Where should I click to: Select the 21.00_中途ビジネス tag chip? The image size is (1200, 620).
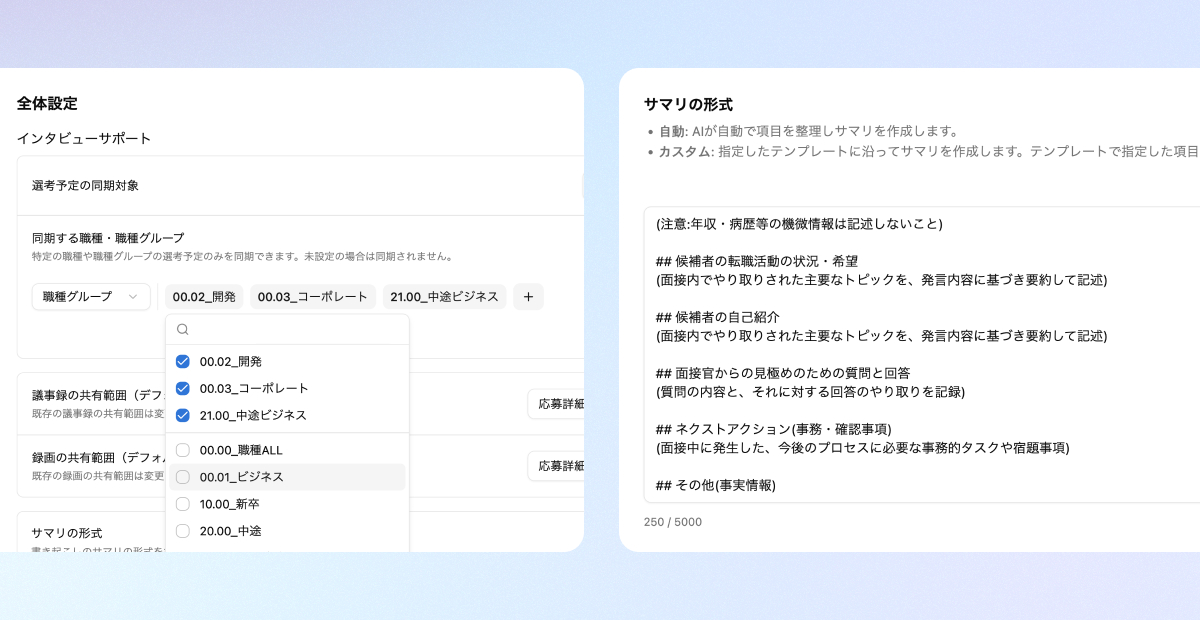[x=444, y=297]
